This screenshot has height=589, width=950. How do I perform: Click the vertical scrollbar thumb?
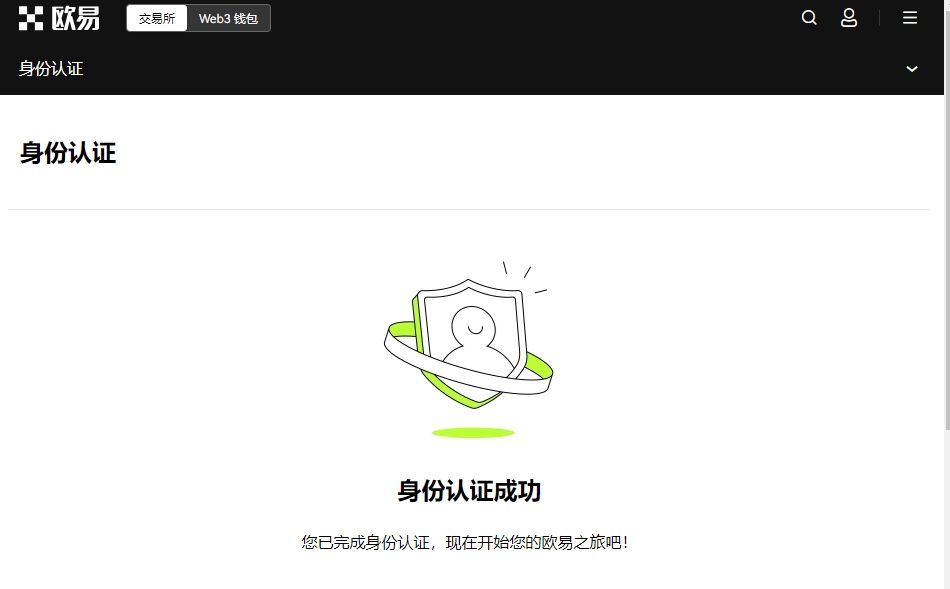click(x=947, y=215)
